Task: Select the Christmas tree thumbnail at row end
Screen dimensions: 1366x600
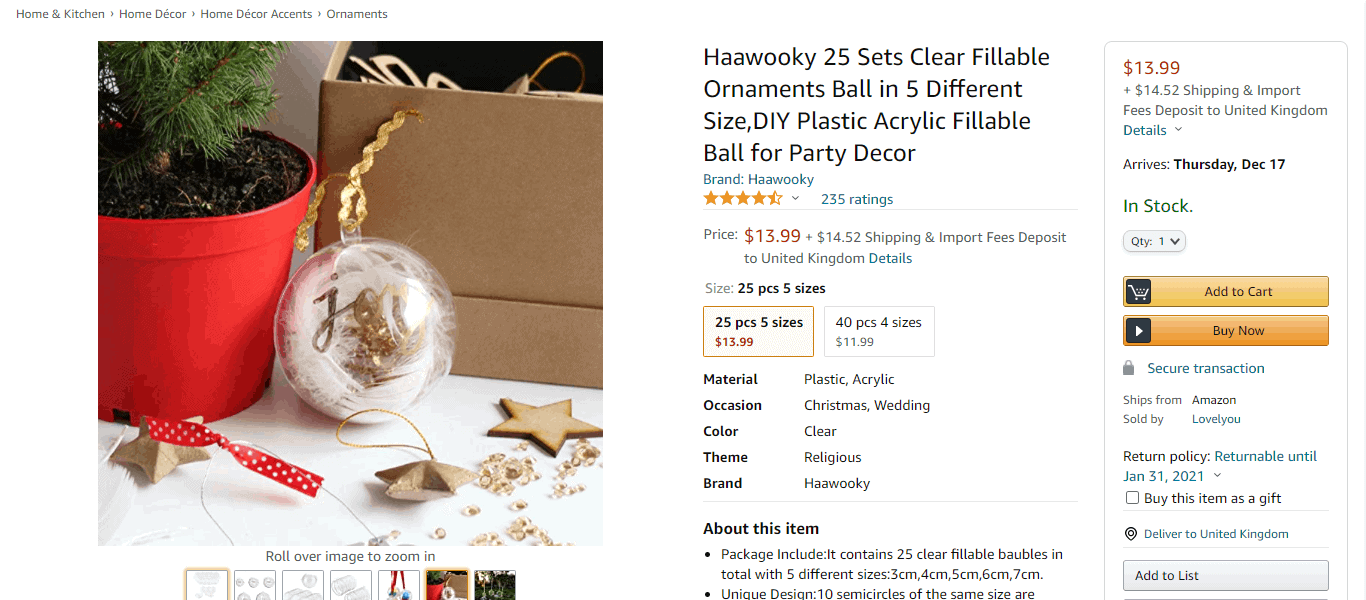Action: (x=495, y=585)
